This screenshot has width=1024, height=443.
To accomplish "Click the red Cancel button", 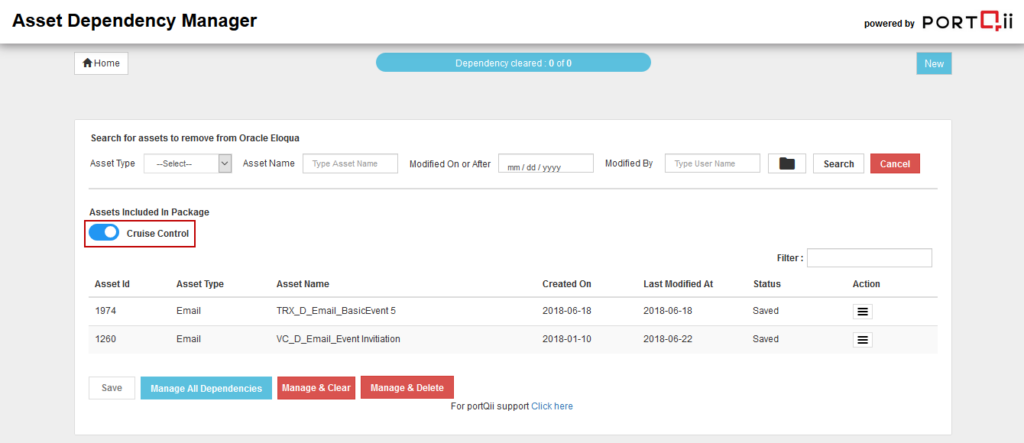I will click(894, 164).
